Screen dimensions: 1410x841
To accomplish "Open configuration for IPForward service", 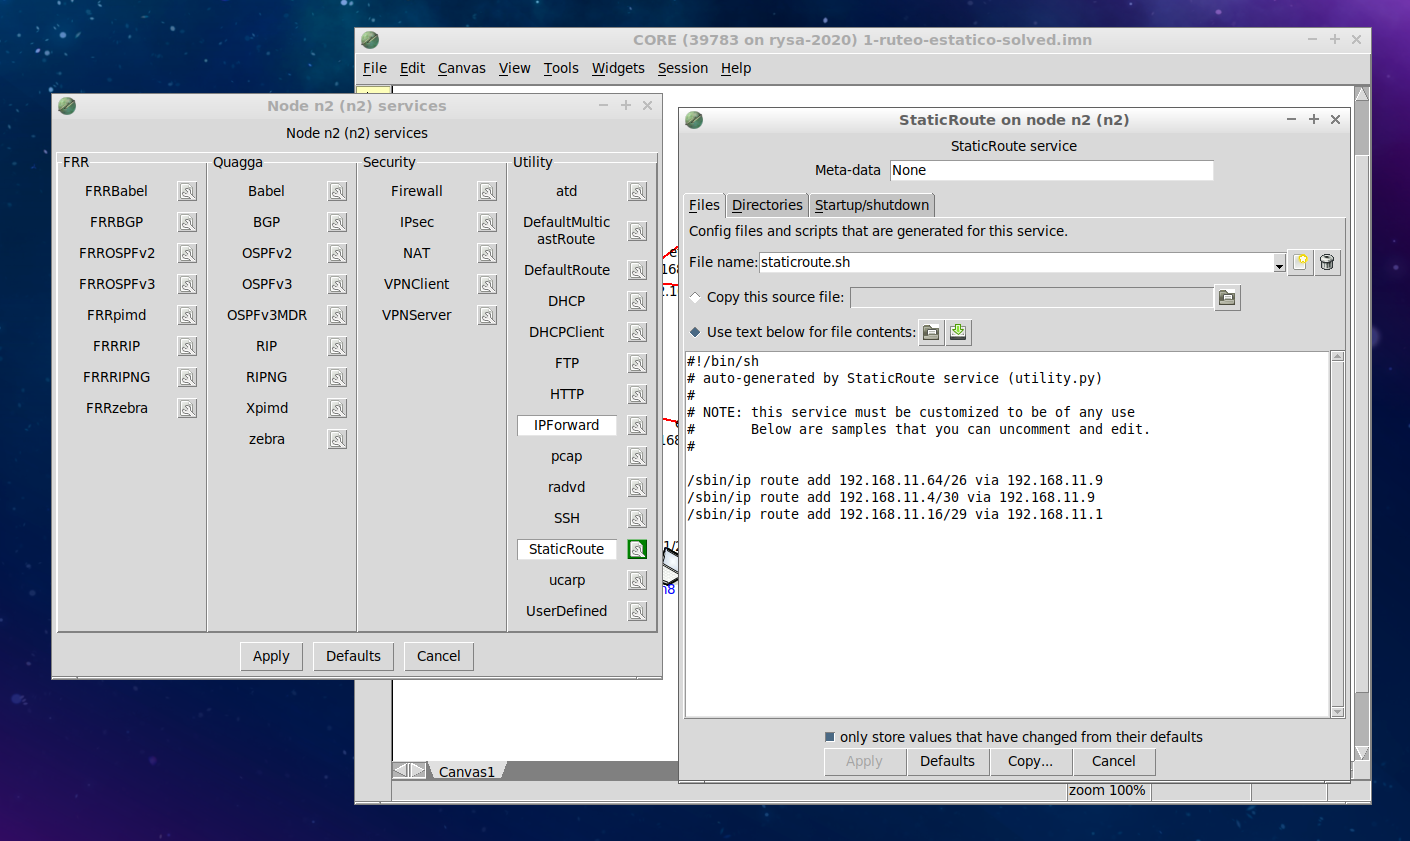I will tap(637, 426).
